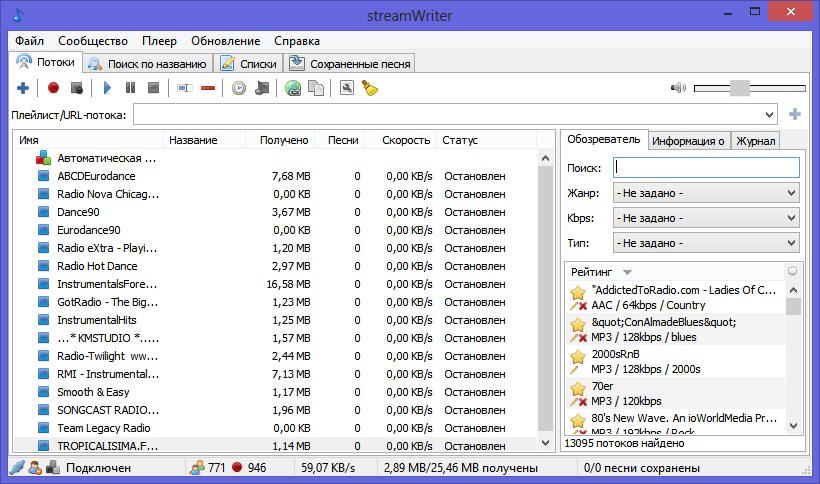Click the music note saved-tracks icon
Image resolution: width=820 pixels, height=484 pixels.
point(262,88)
